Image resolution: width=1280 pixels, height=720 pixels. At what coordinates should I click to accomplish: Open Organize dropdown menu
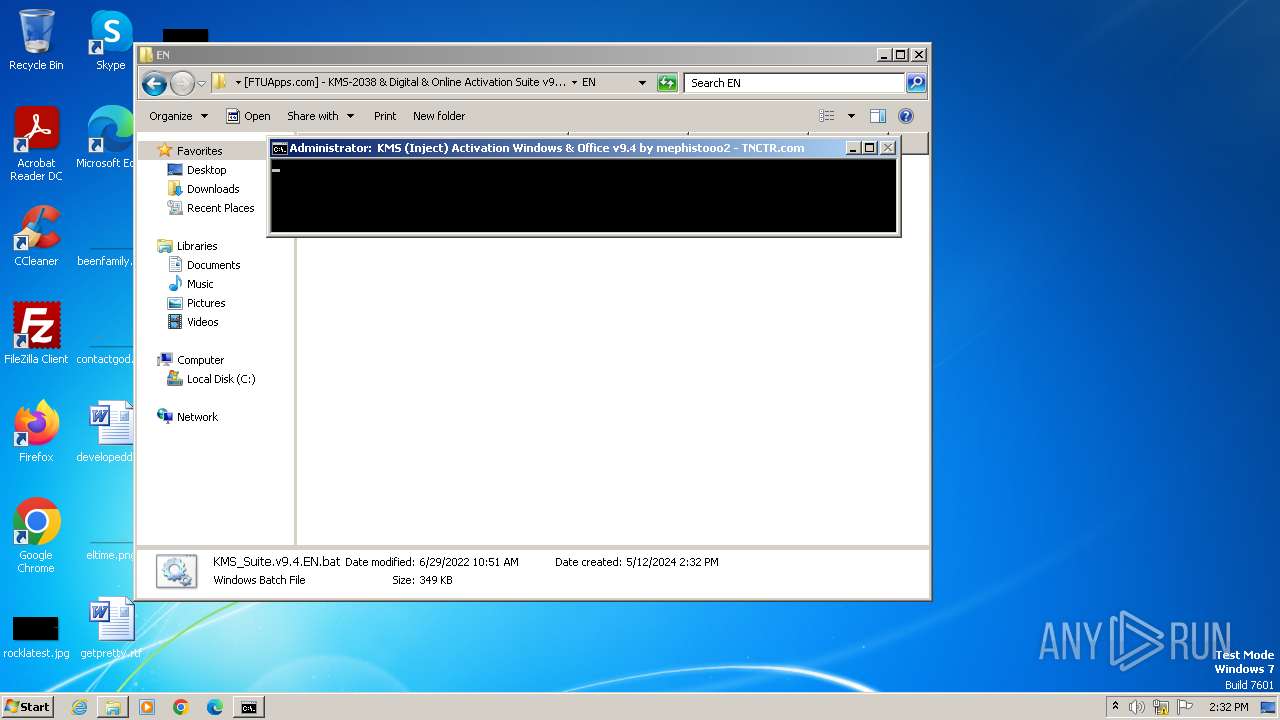click(178, 116)
